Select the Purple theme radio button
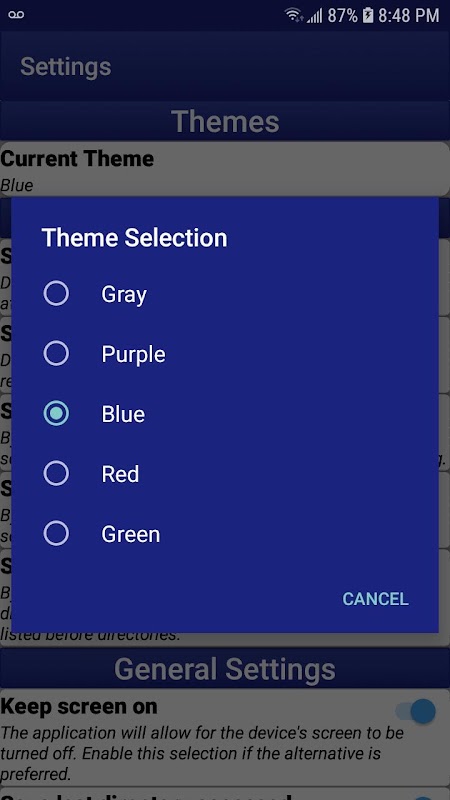The width and height of the screenshot is (450, 800). (56, 354)
